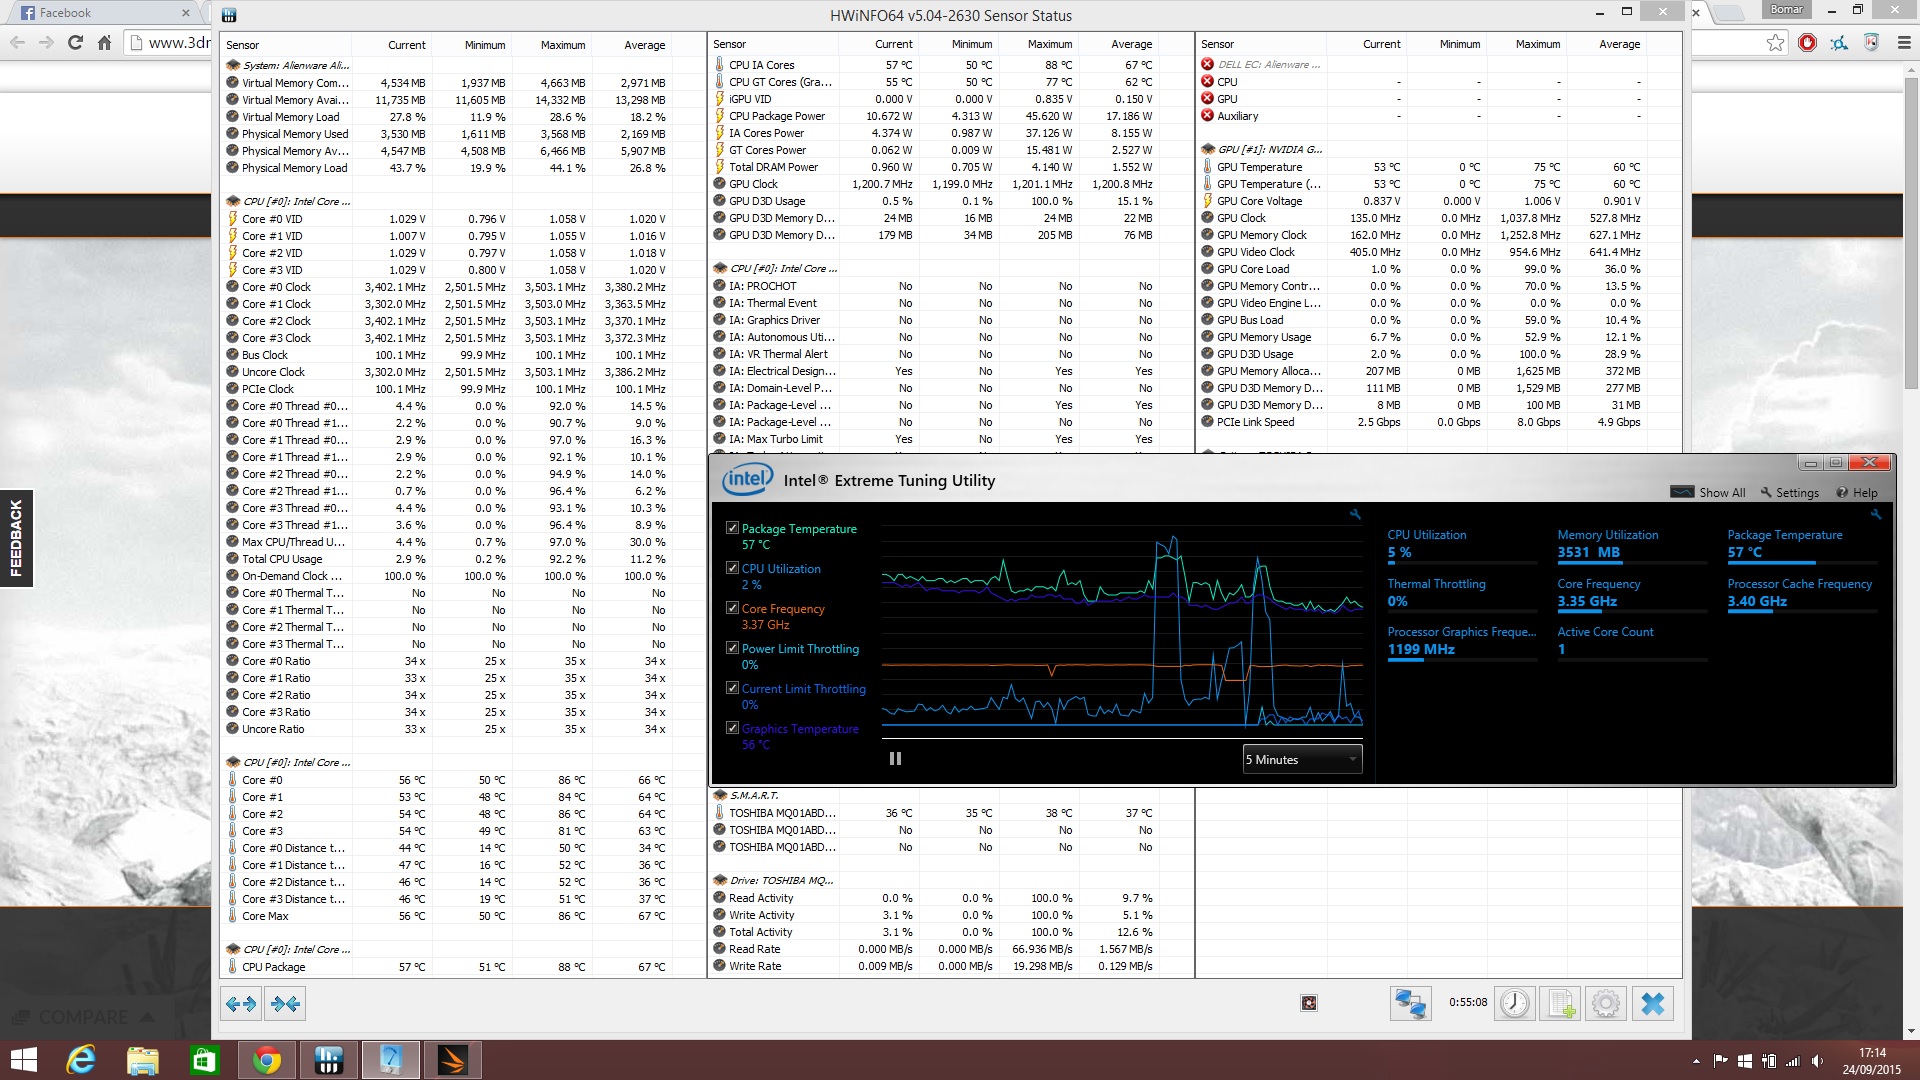This screenshot has width=1920, height=1080.
Task: Open Help in XTU
Action: pyautogui.click(x=1857, y=492)
